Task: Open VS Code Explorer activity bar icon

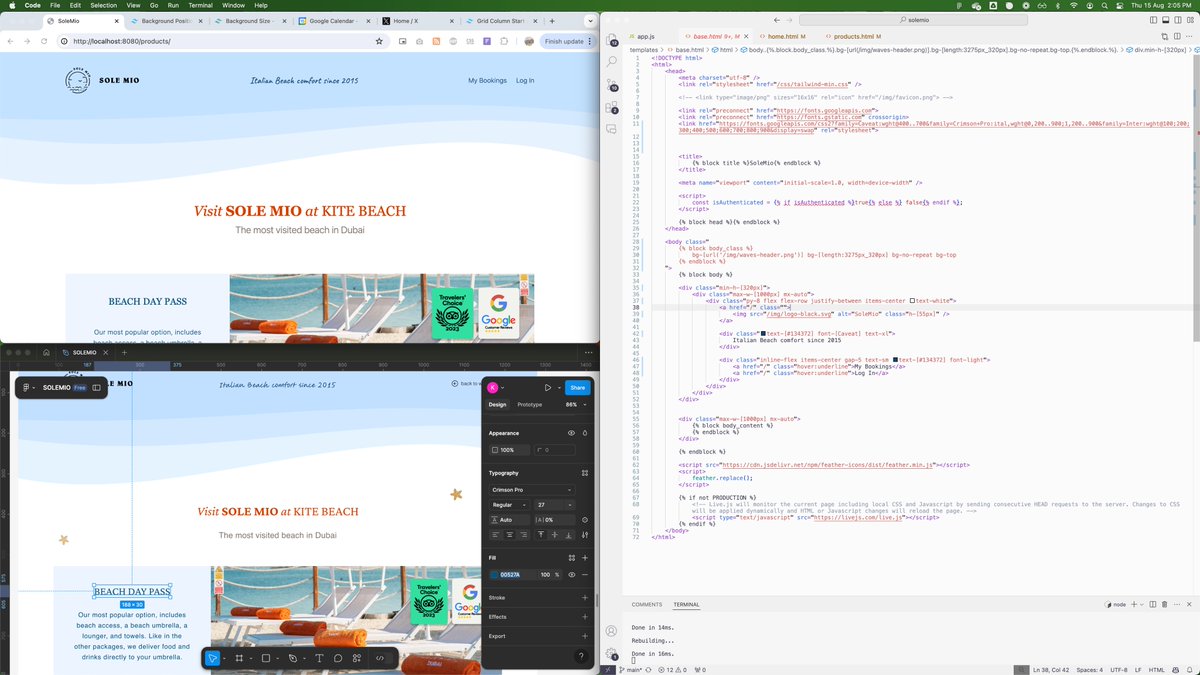Action: (x=611, y=41)
